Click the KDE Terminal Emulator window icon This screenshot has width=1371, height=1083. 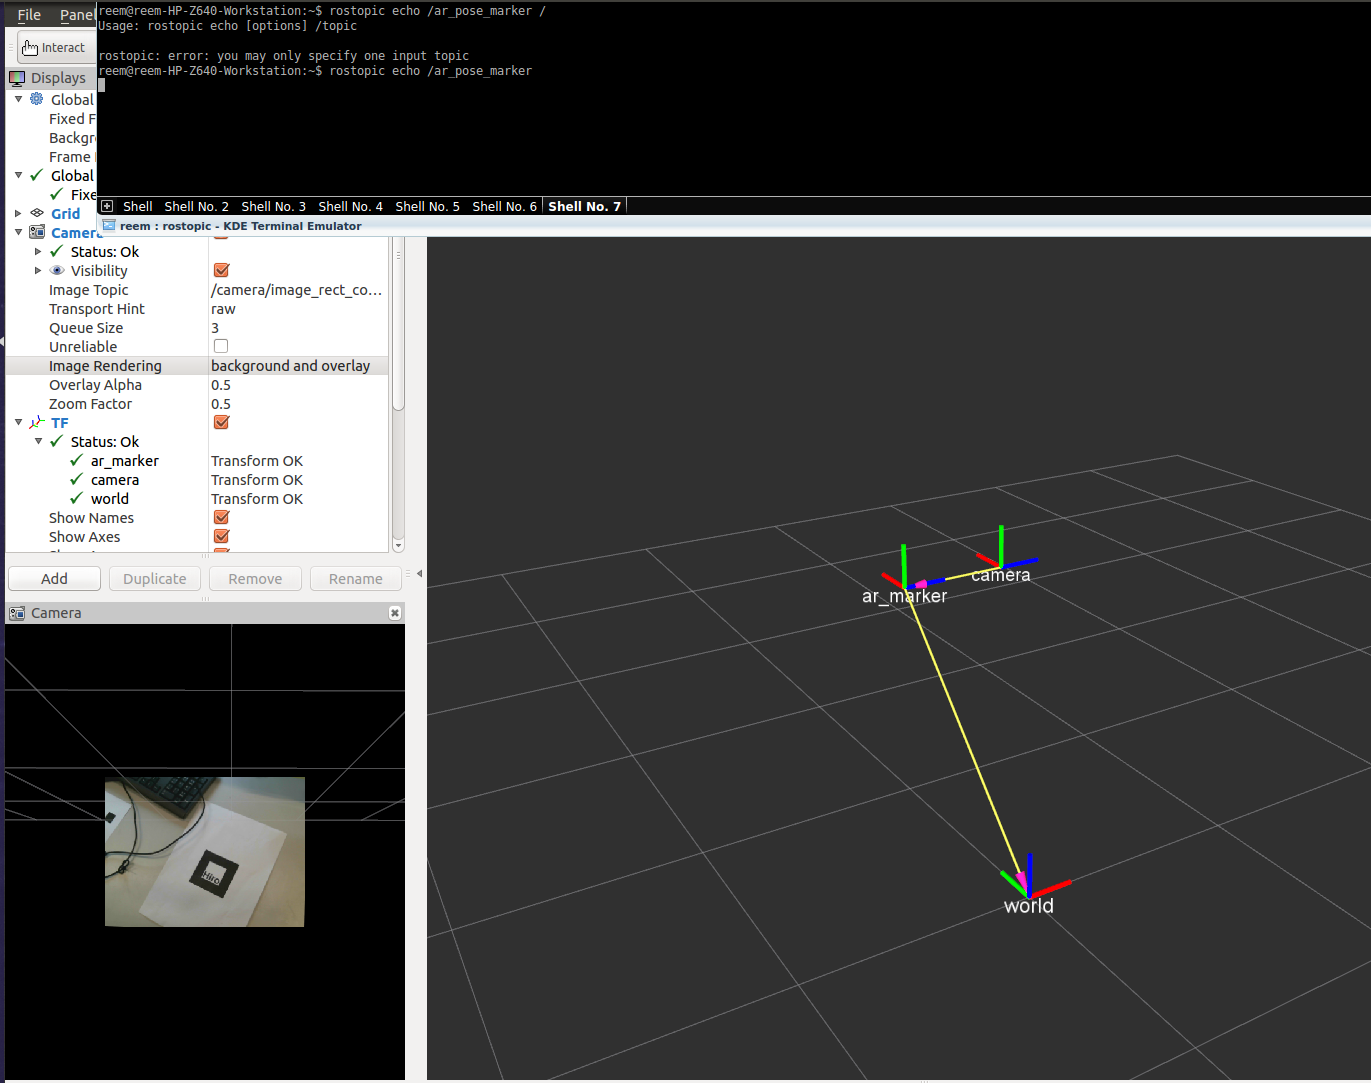109,226
